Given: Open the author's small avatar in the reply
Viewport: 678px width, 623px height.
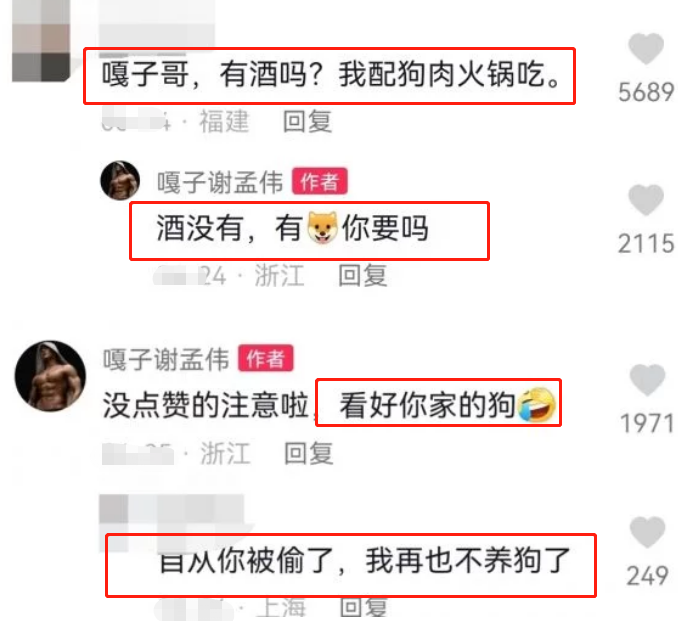Looking at the screenshot, I should [120, 180].
